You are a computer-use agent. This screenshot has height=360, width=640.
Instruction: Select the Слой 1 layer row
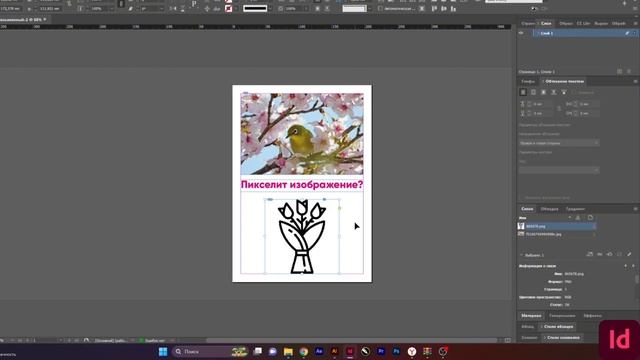pyautogui.click(x=585, y=33)
